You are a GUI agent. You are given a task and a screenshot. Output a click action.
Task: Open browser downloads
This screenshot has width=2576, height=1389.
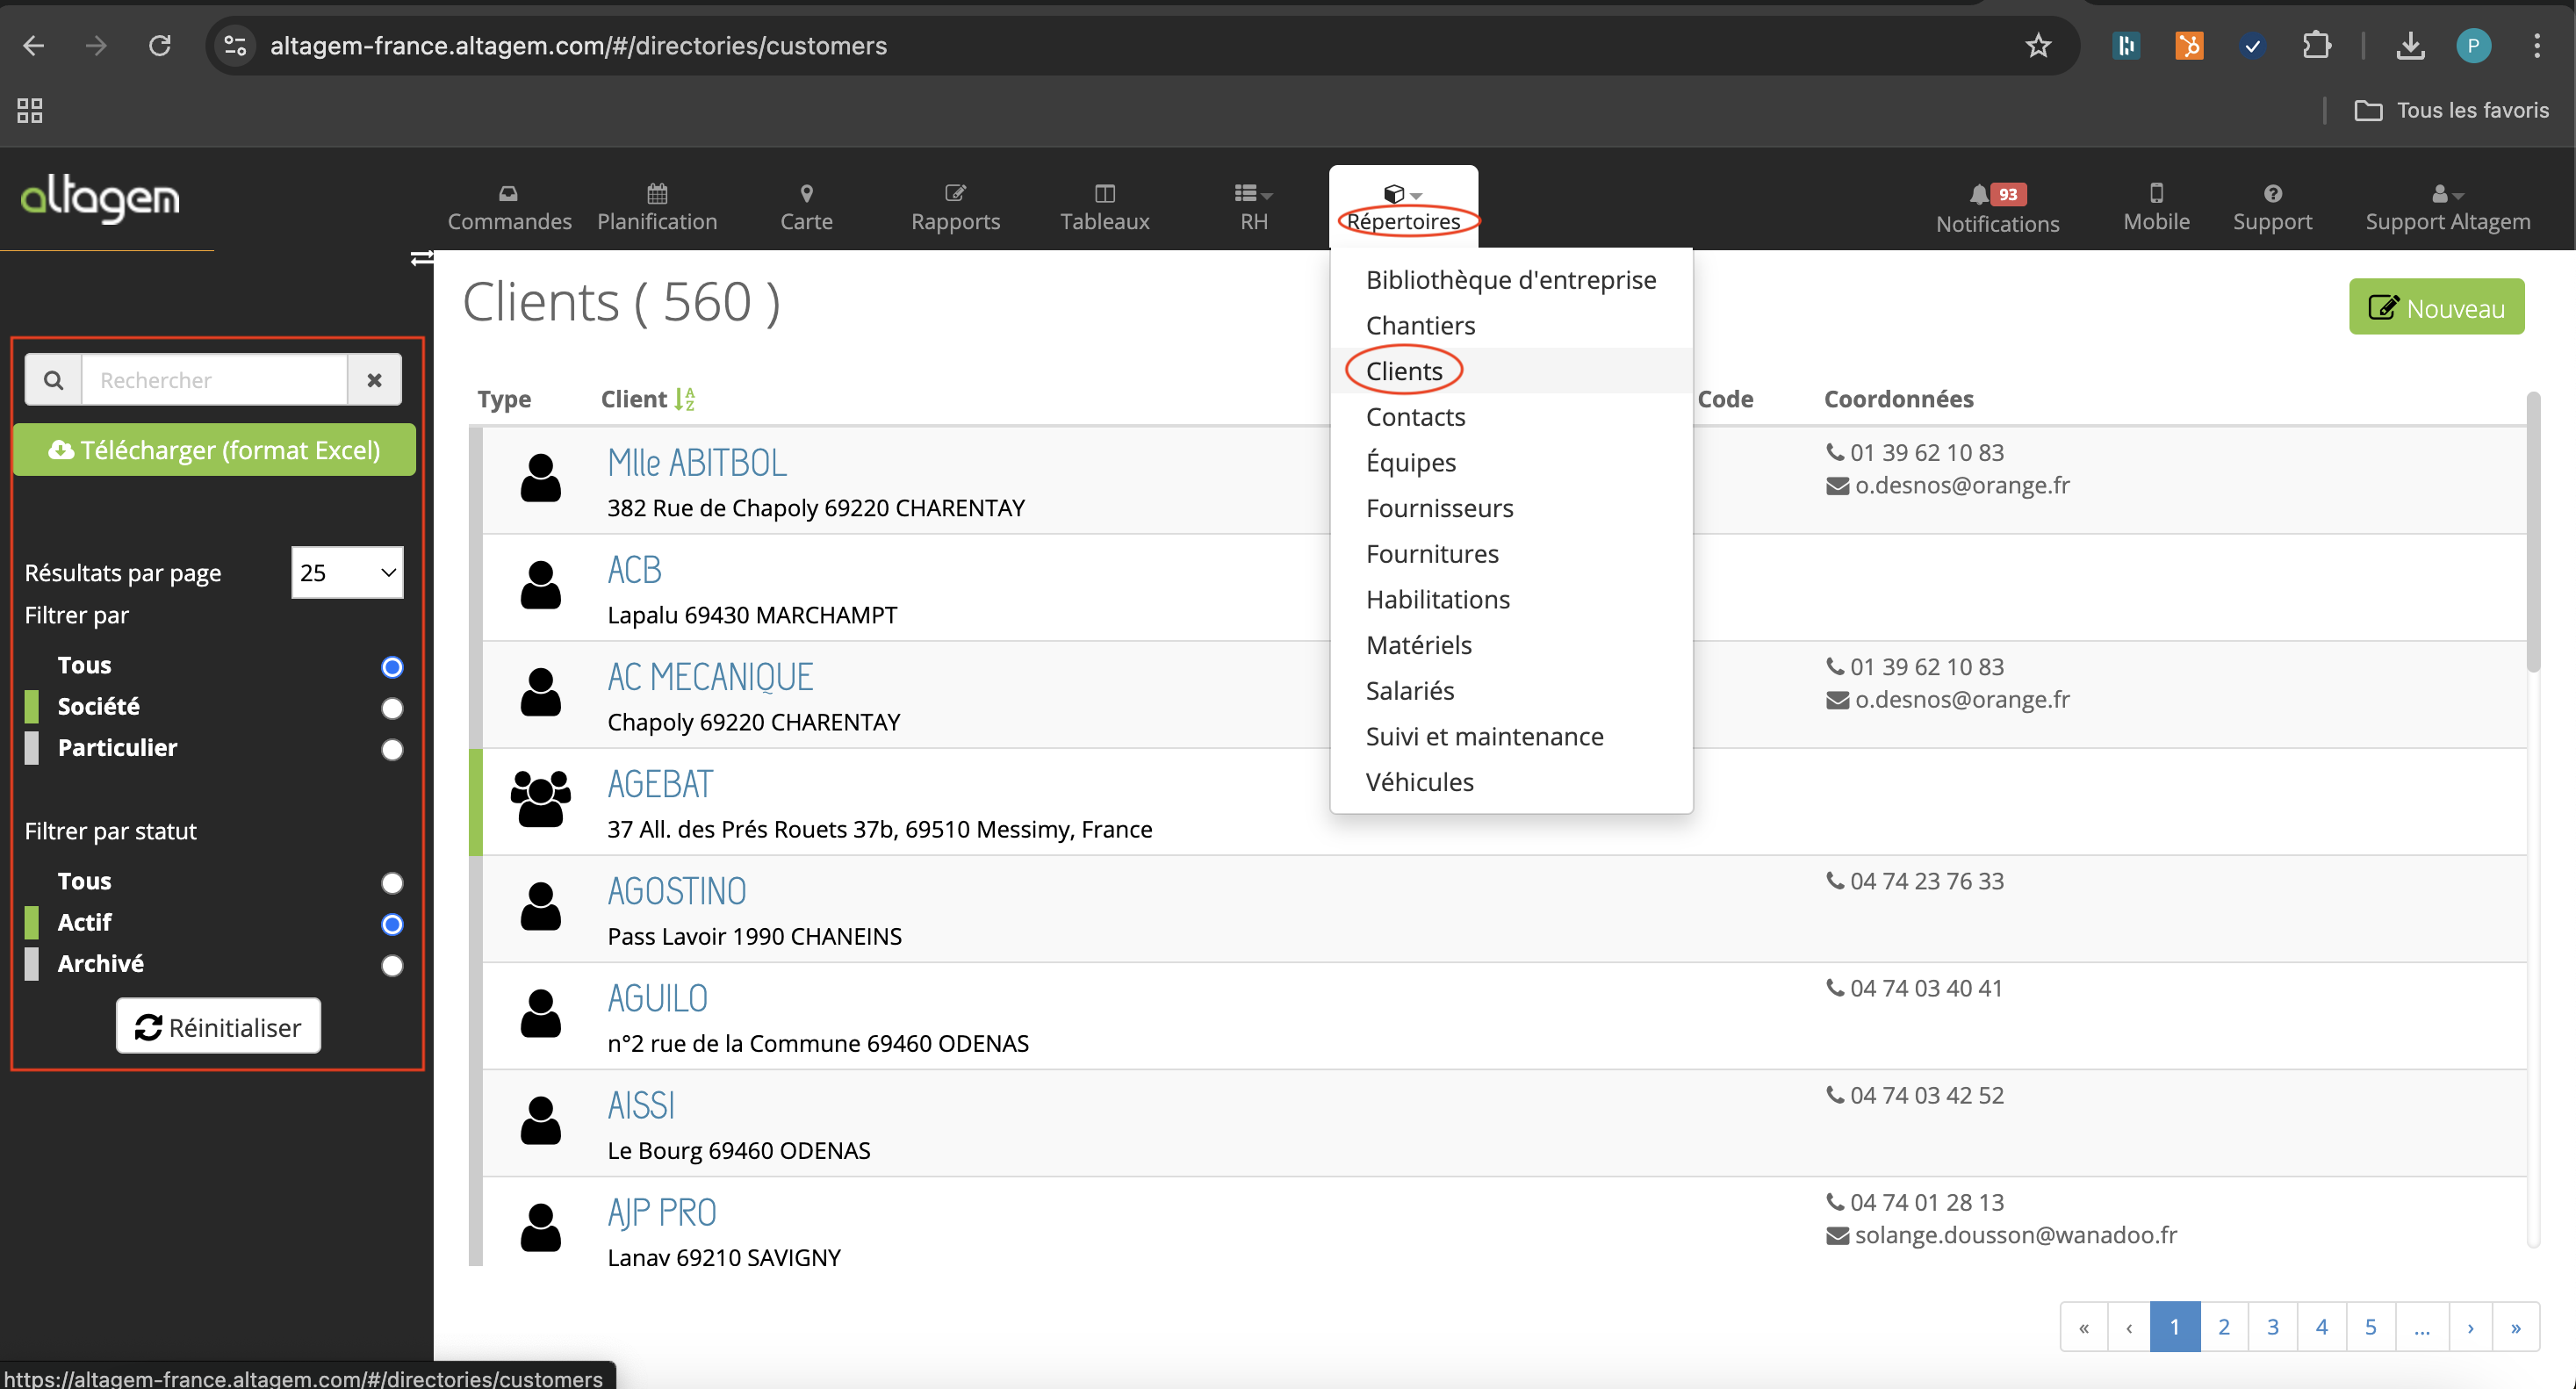[2410, 45]
